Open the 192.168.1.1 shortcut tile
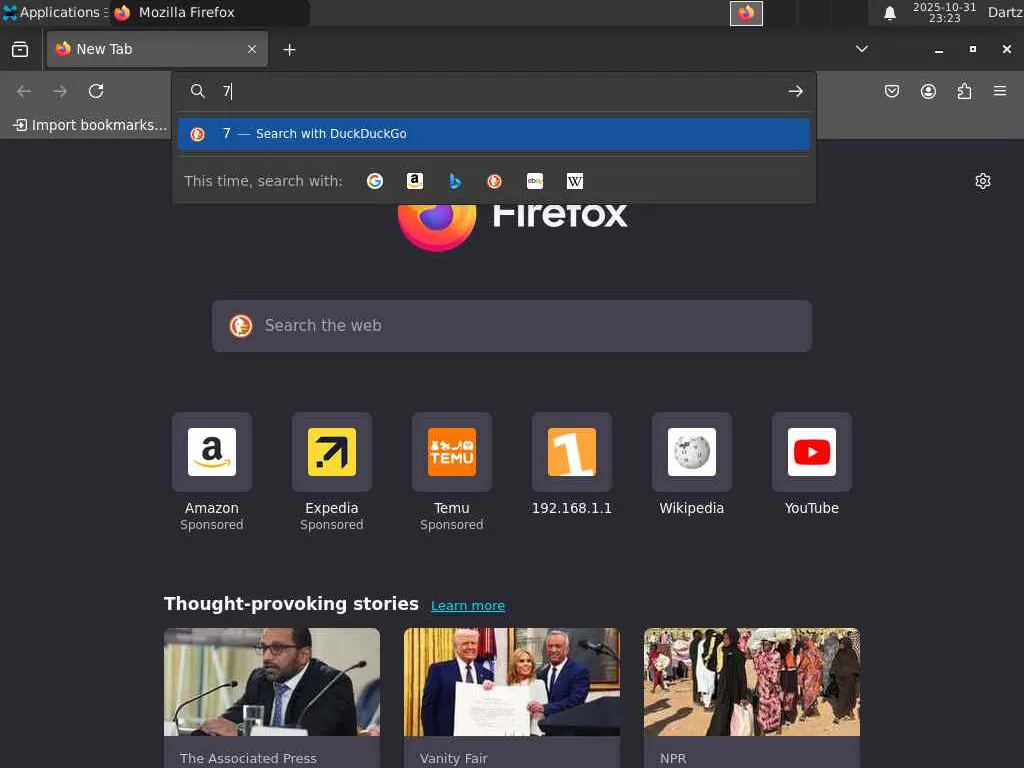This screenshot has height=768, width=1024. (571, 452)
